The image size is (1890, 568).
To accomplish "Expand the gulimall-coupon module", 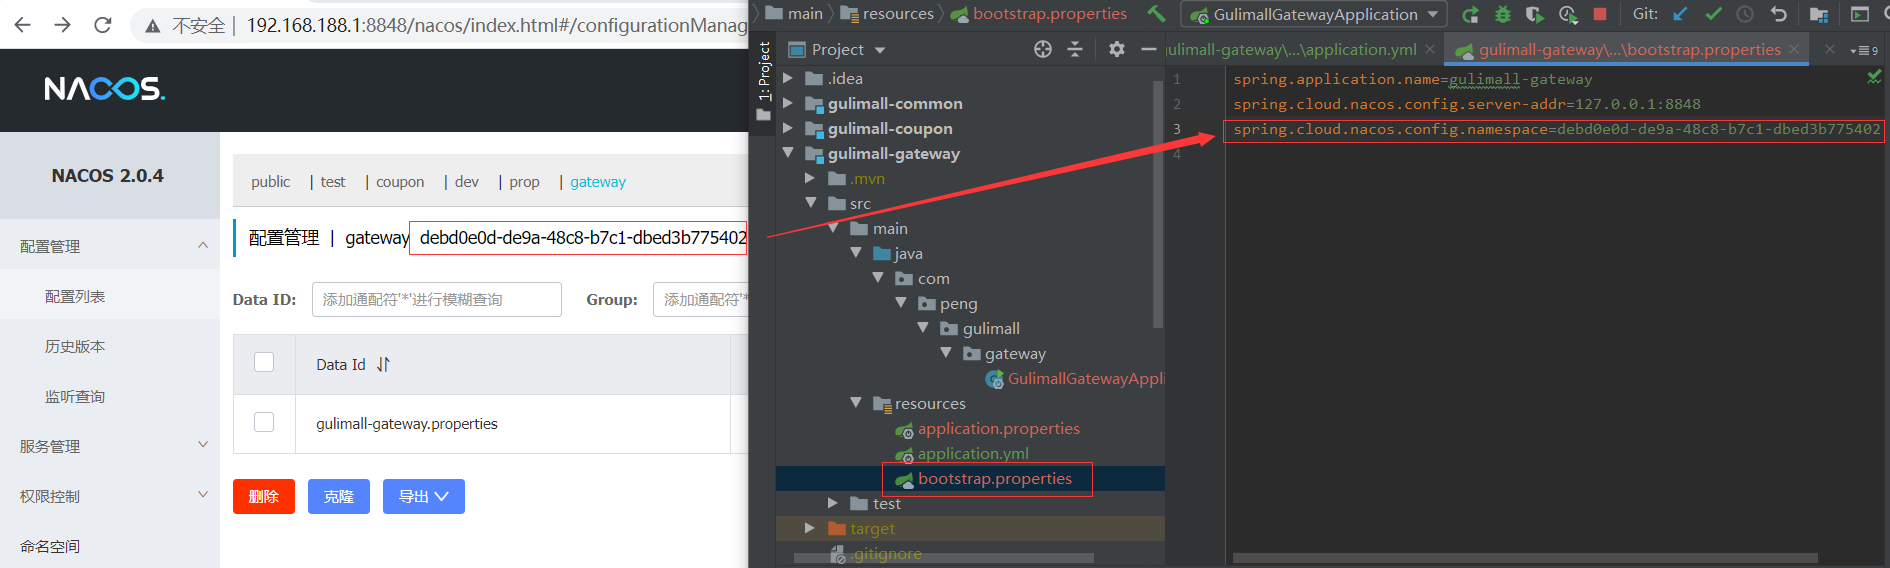I will click(788, 128).
